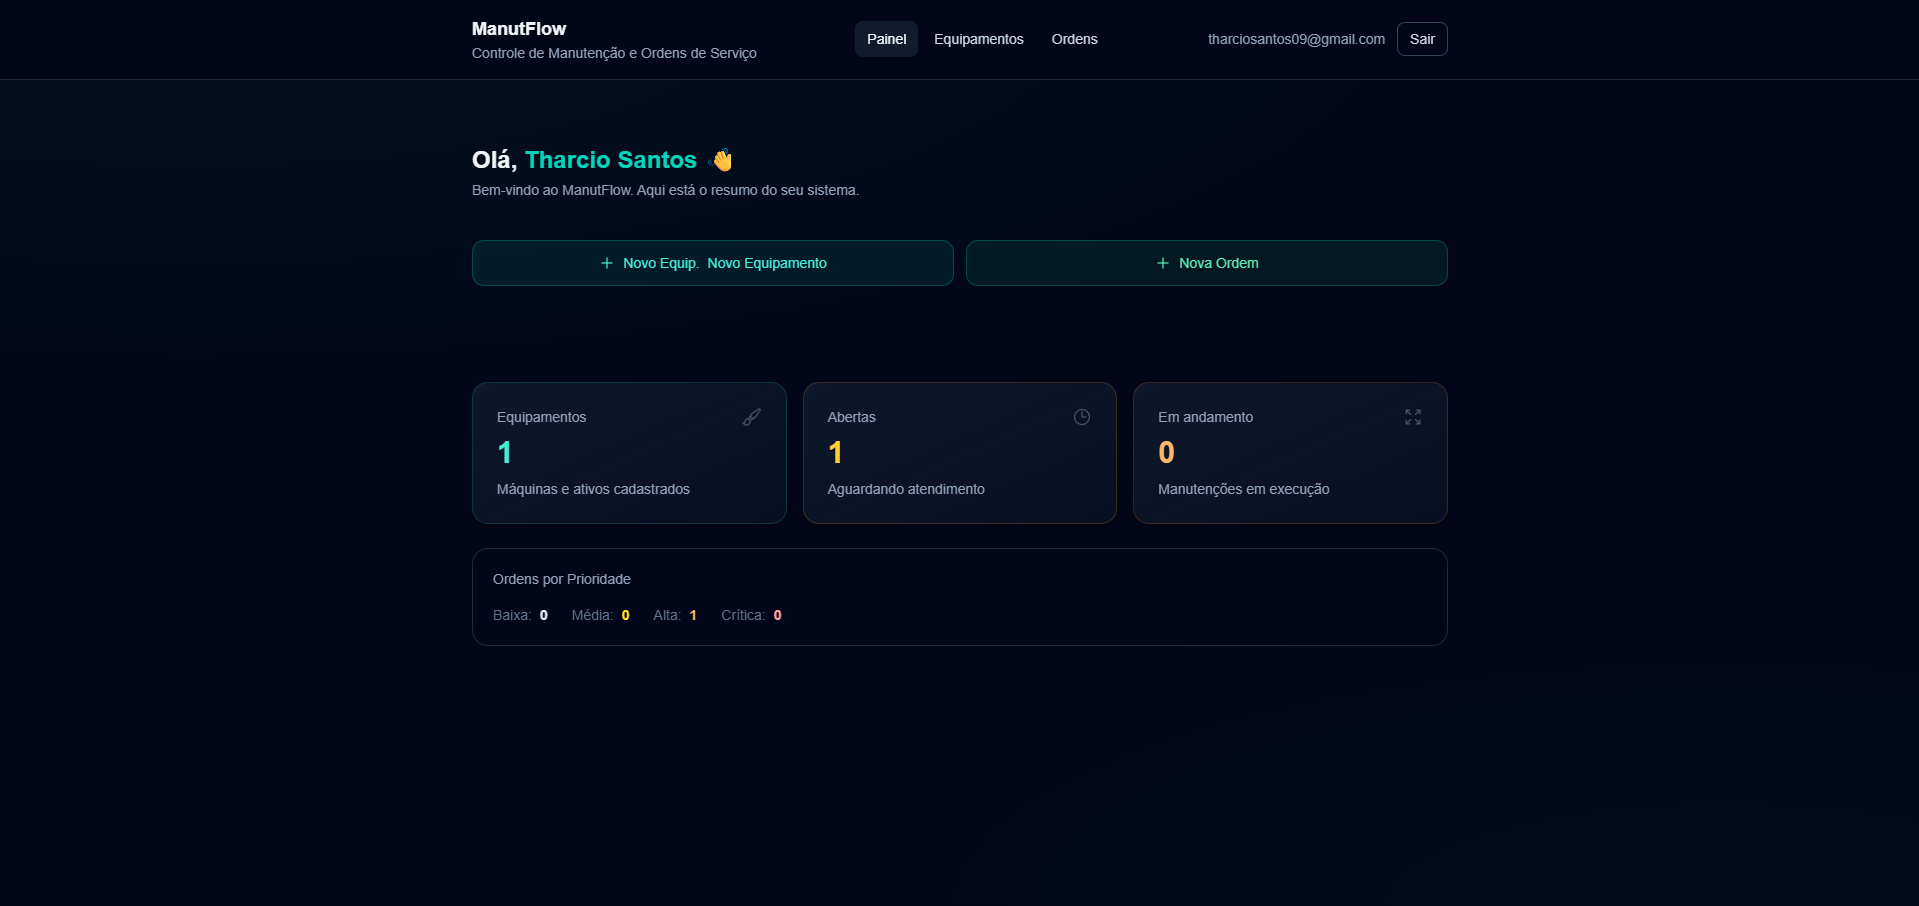Click 'Manutenções em execução' text
This screenshot has width=1919, height=906.
click(1244, 489)
